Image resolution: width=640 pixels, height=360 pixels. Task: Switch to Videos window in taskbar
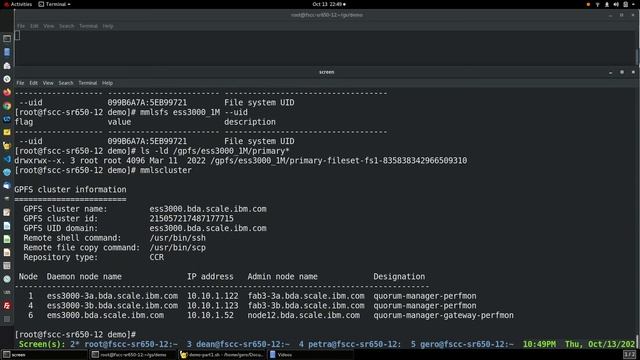click(x=310, y=355)
